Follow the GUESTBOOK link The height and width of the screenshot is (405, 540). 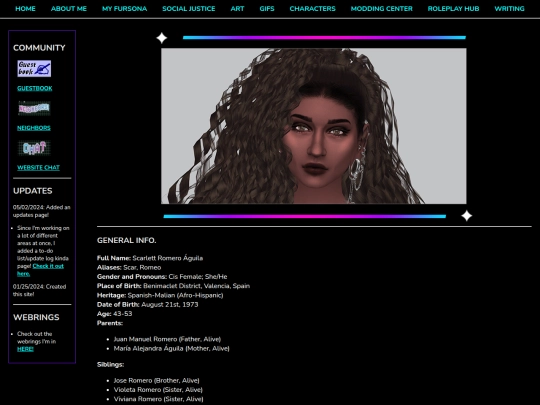pyautogui.click(x=35, y=89)
